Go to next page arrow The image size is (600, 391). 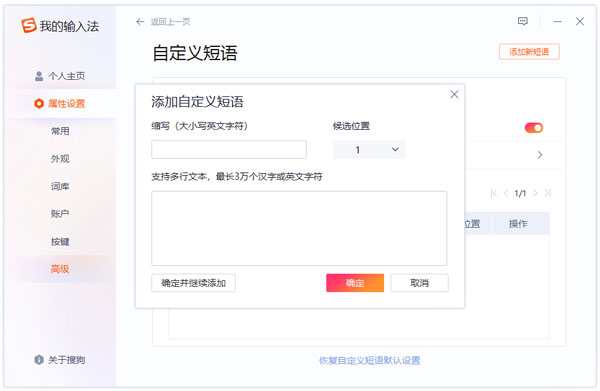(x=535, y=193)
